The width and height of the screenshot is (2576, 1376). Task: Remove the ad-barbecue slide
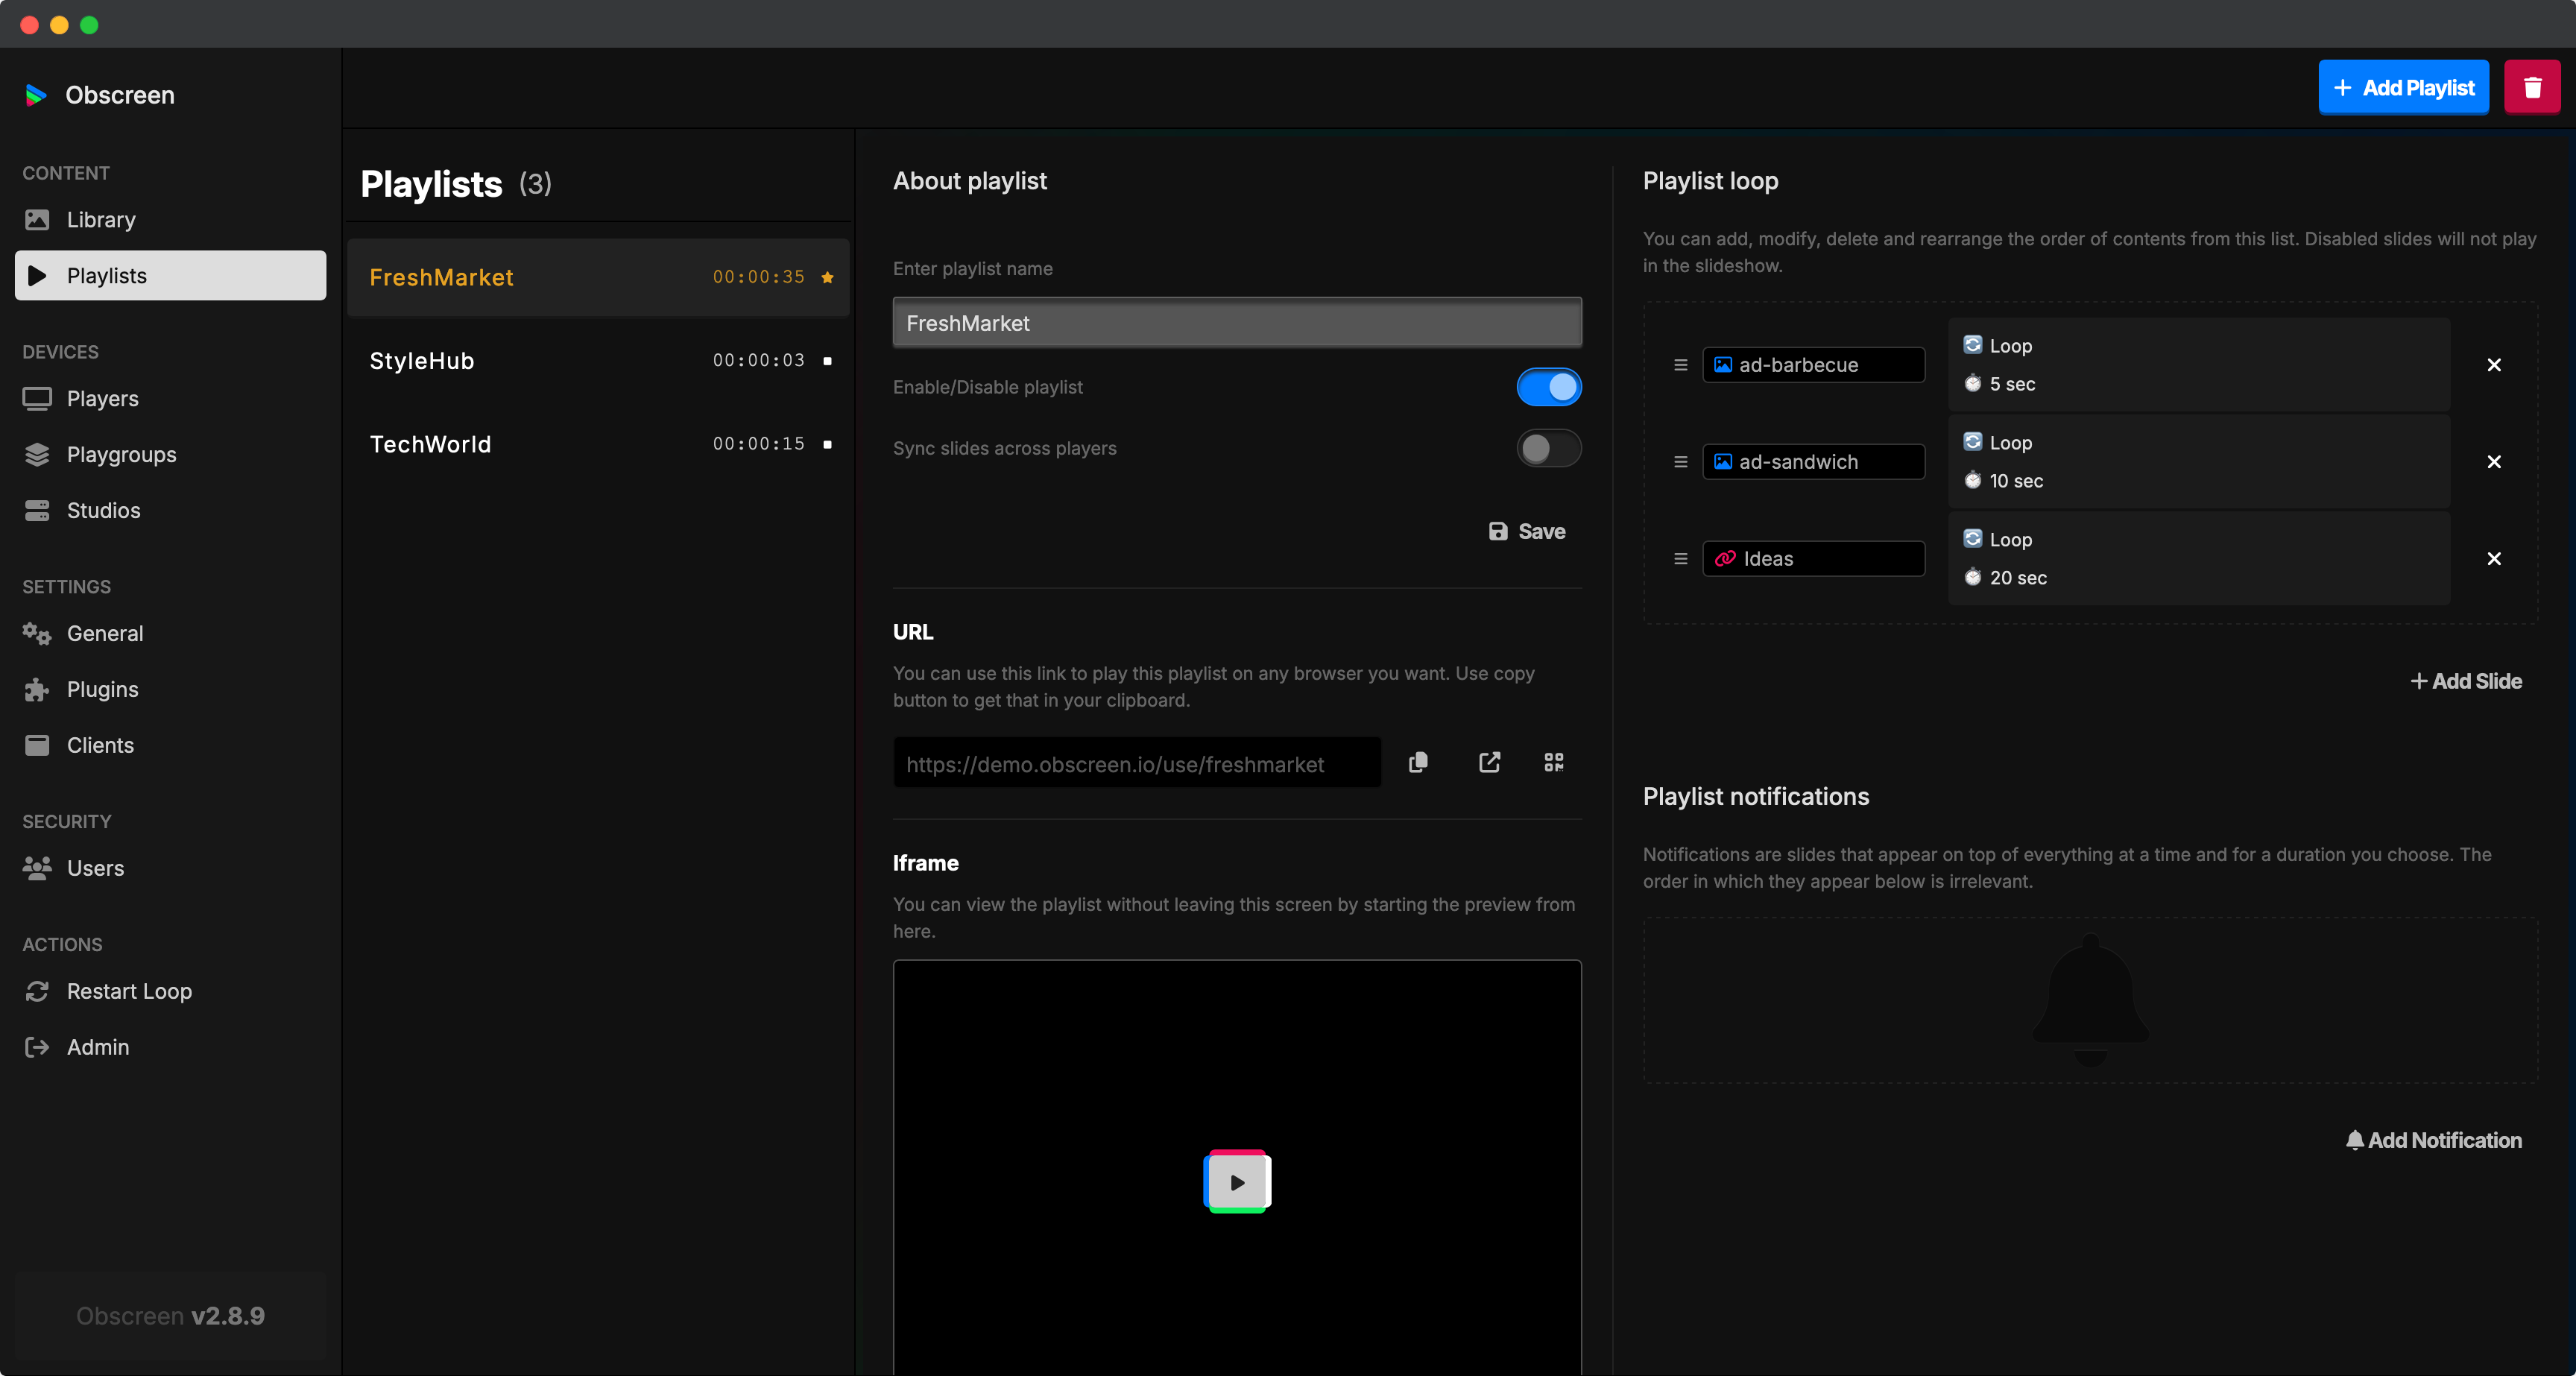[x=2494, y=365]
